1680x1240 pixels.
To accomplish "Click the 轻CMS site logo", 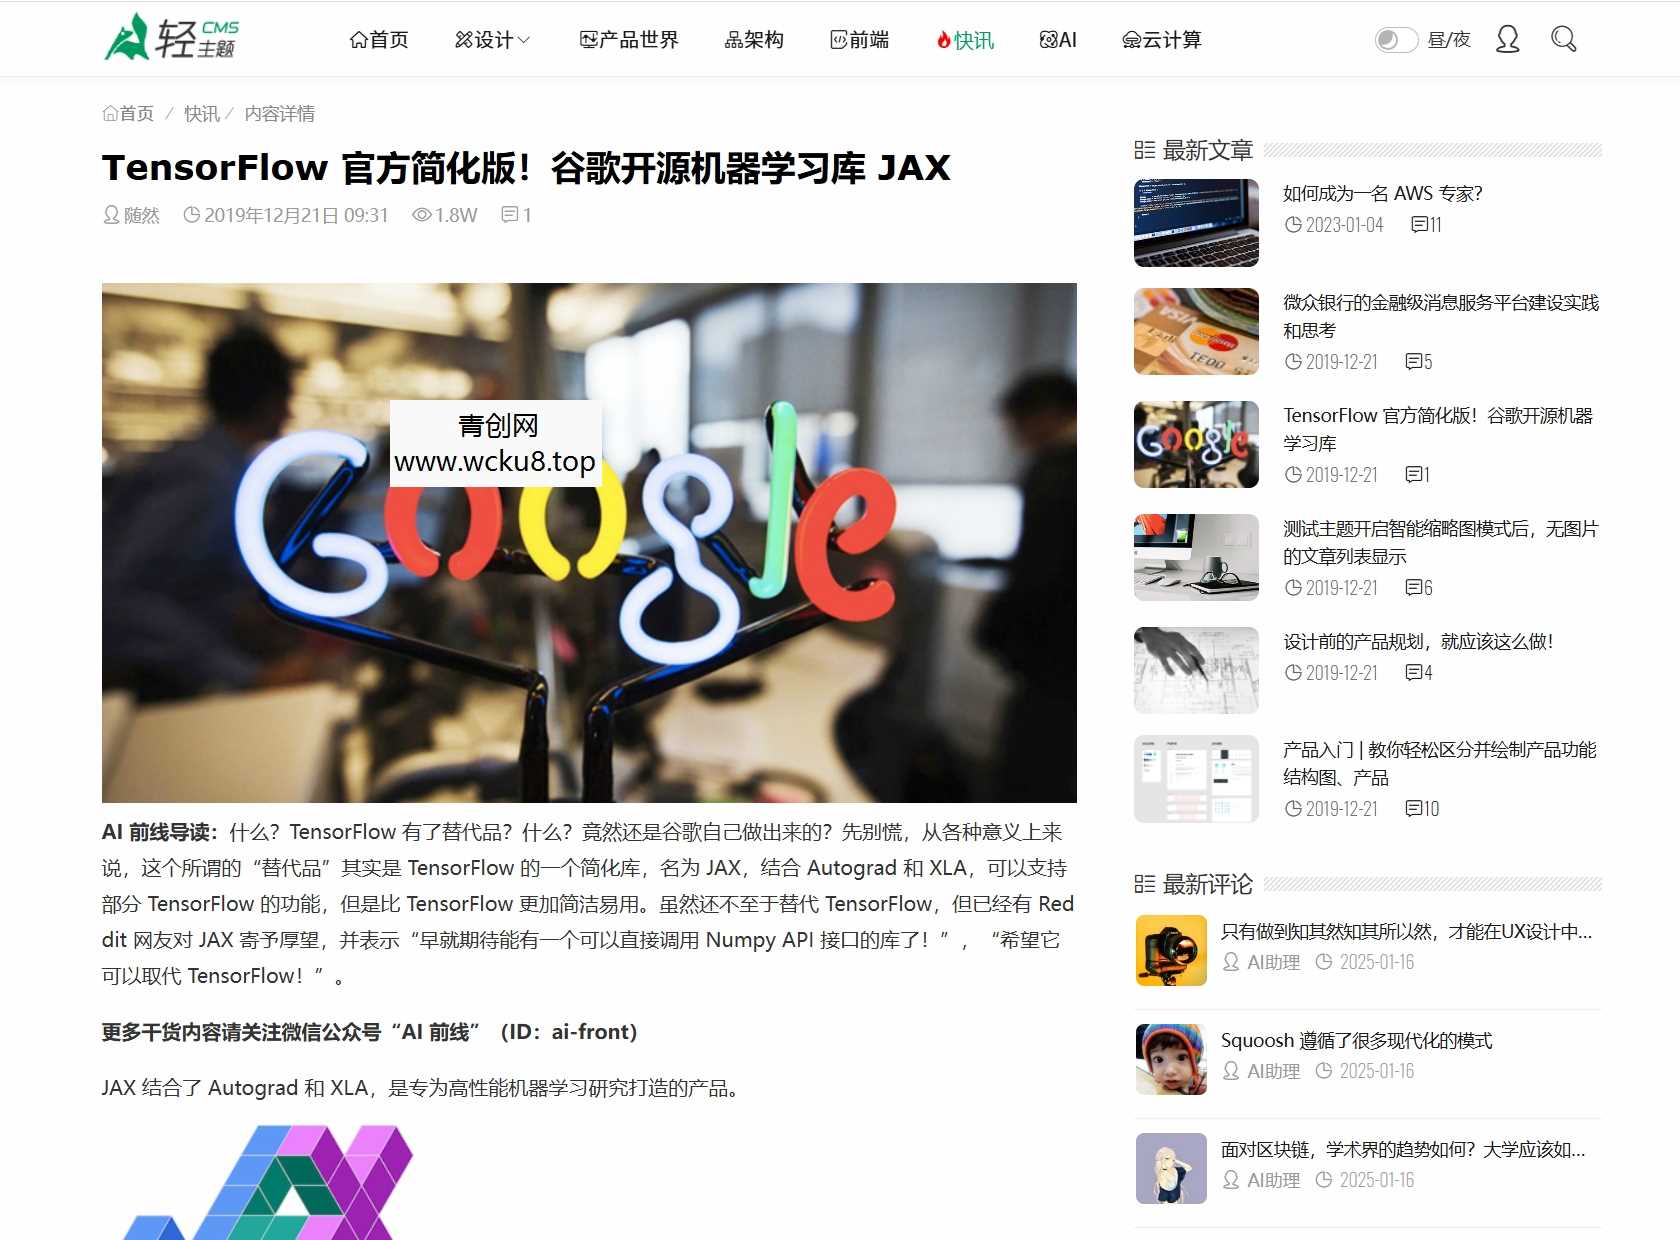I will [172, 38].
